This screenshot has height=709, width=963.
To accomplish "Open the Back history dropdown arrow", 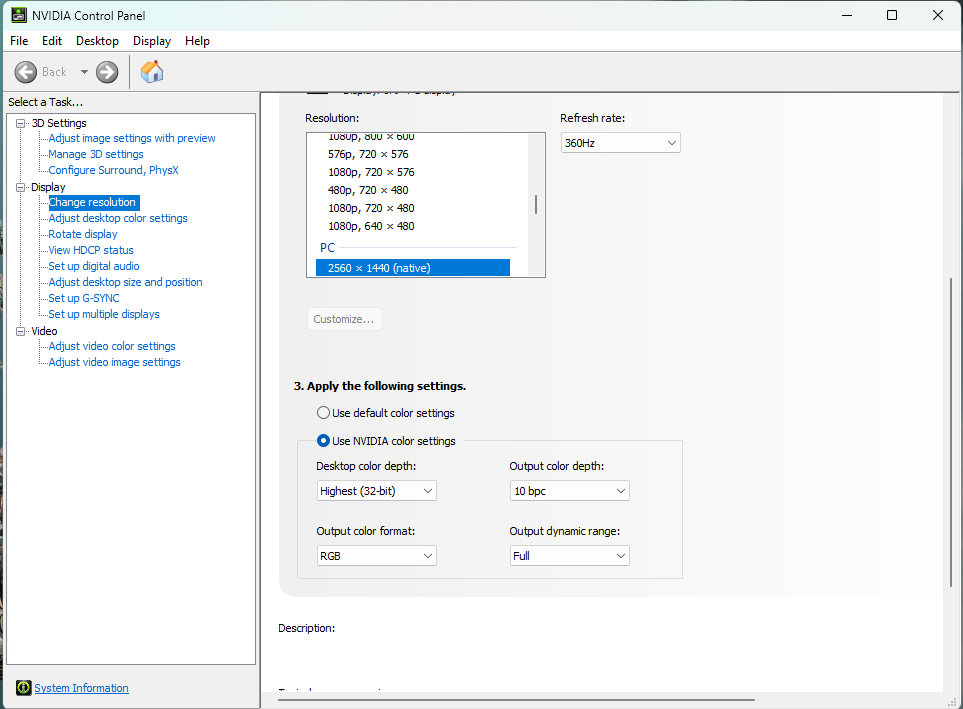I will (84, 72).
